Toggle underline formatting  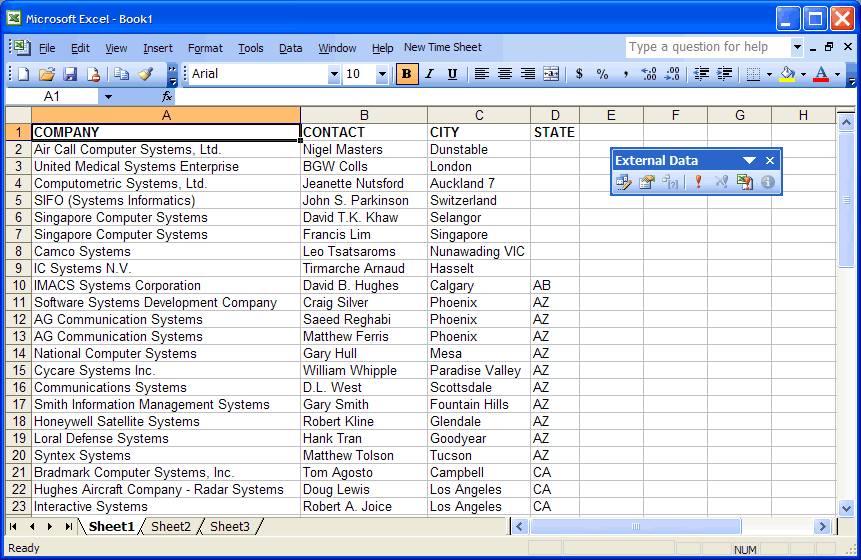tap(452, 74)
